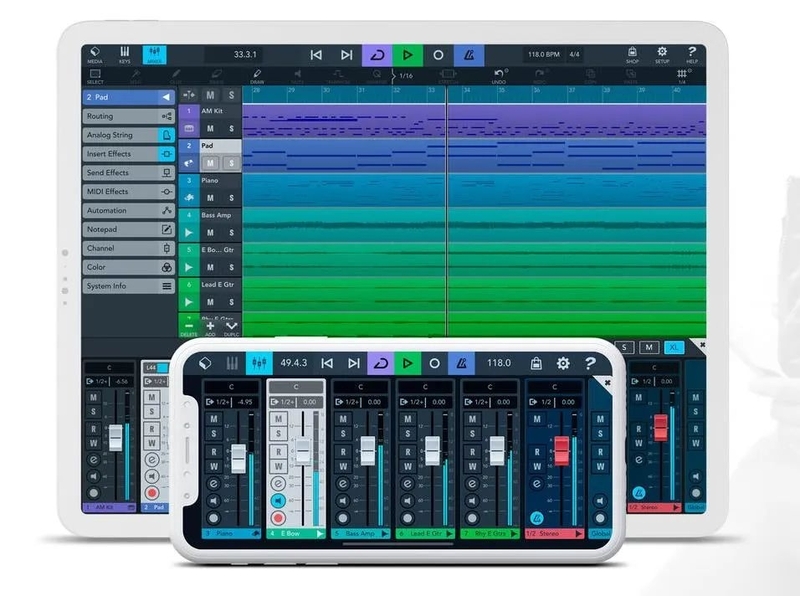Open the MEDIA browser on the tablet

click(x=95, y=55)
